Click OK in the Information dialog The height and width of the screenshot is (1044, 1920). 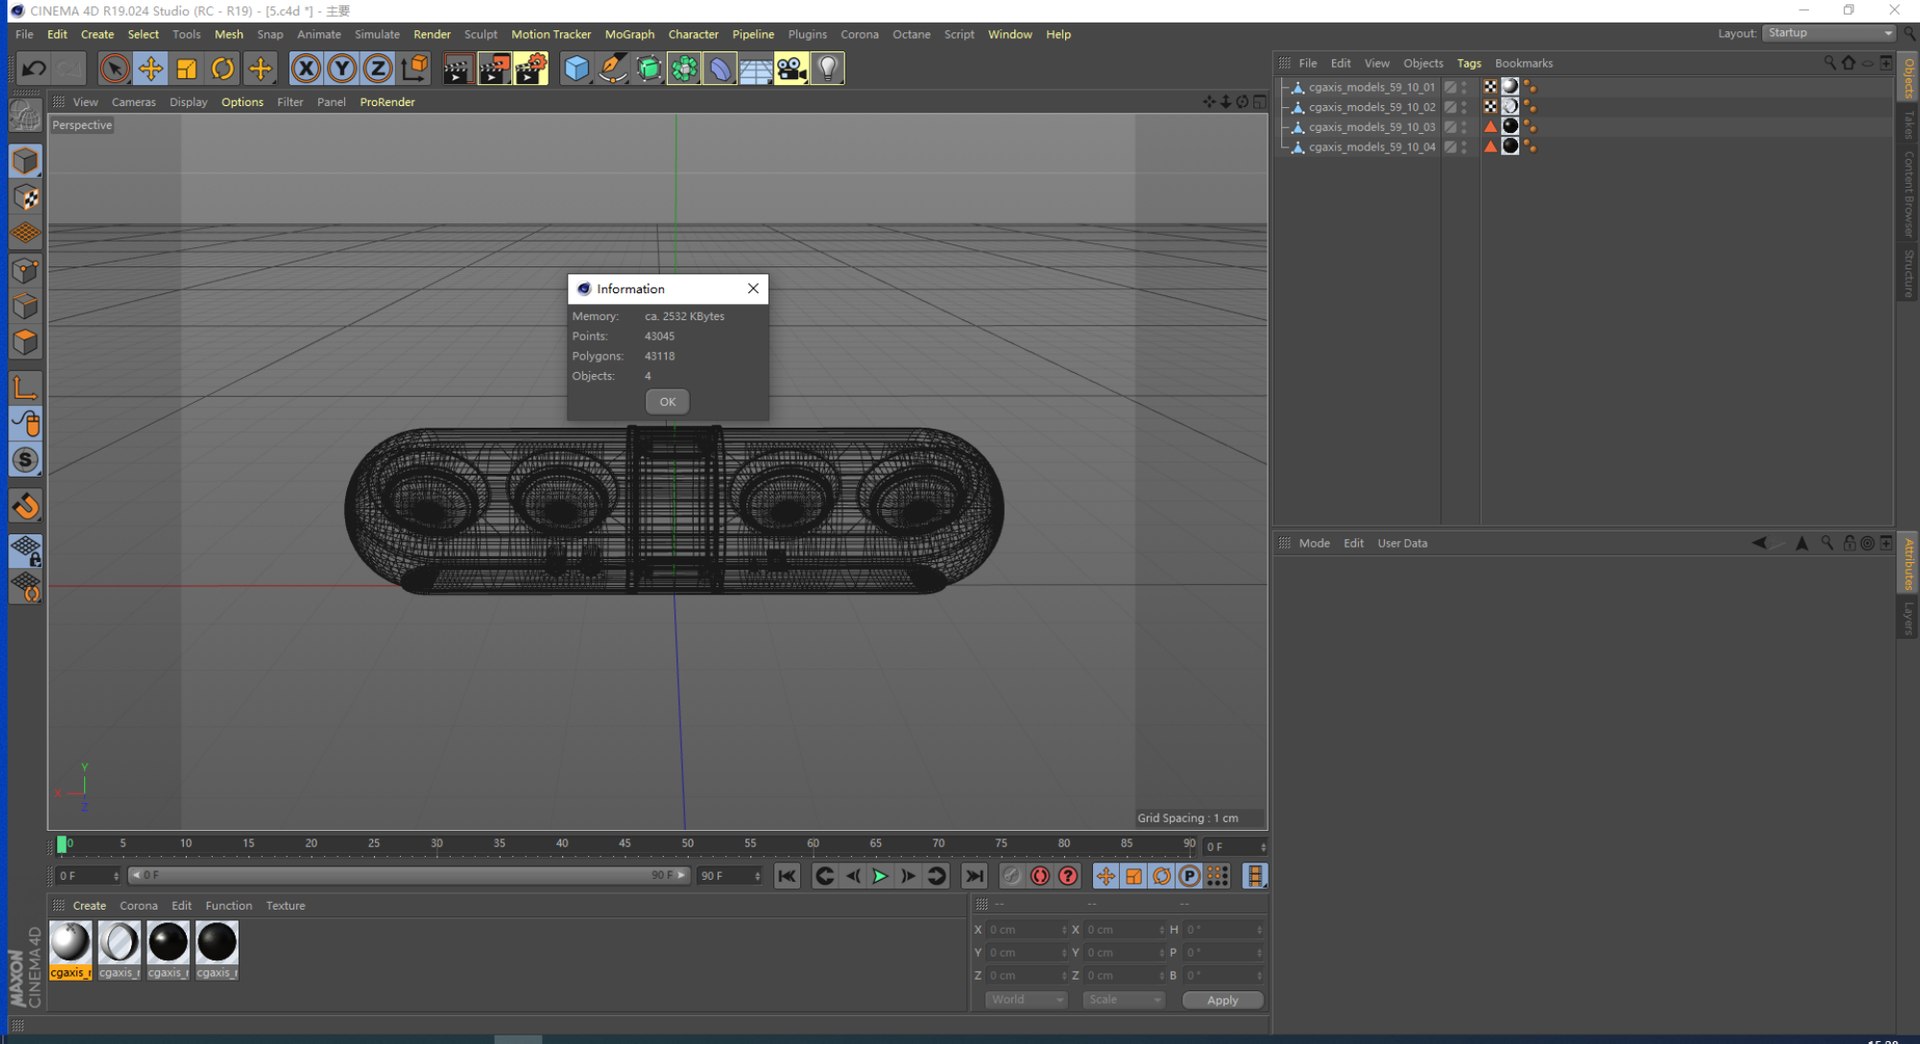(667, 401)
